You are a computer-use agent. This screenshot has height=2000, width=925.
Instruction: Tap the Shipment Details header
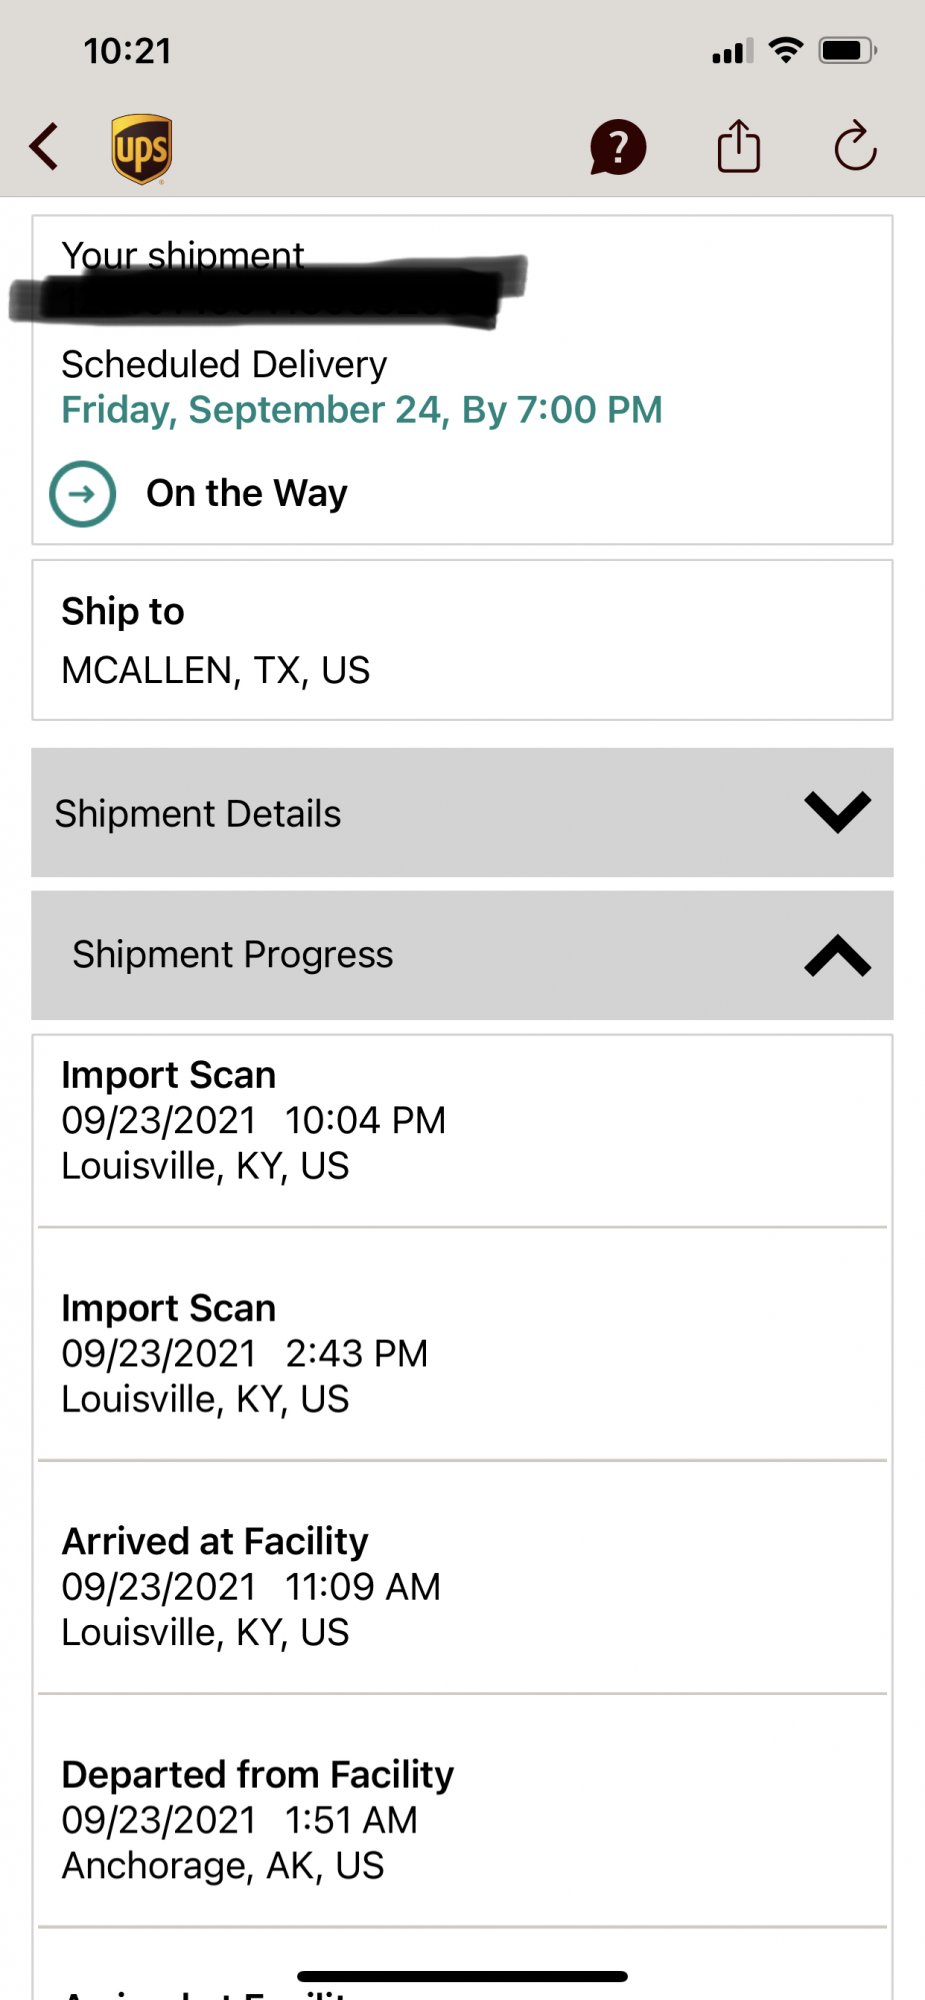click(x=198, y=814)
